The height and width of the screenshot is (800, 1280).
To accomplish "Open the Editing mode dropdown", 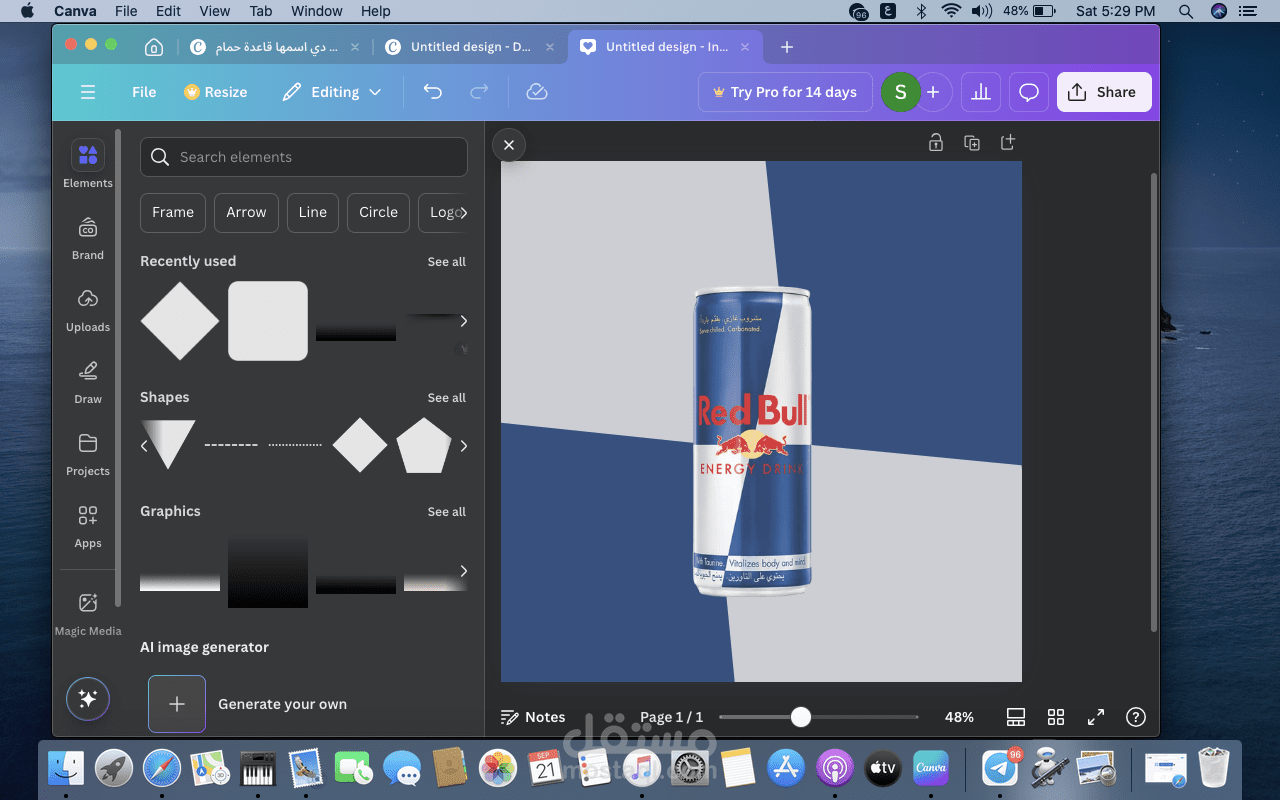I will tap(331, 92).
